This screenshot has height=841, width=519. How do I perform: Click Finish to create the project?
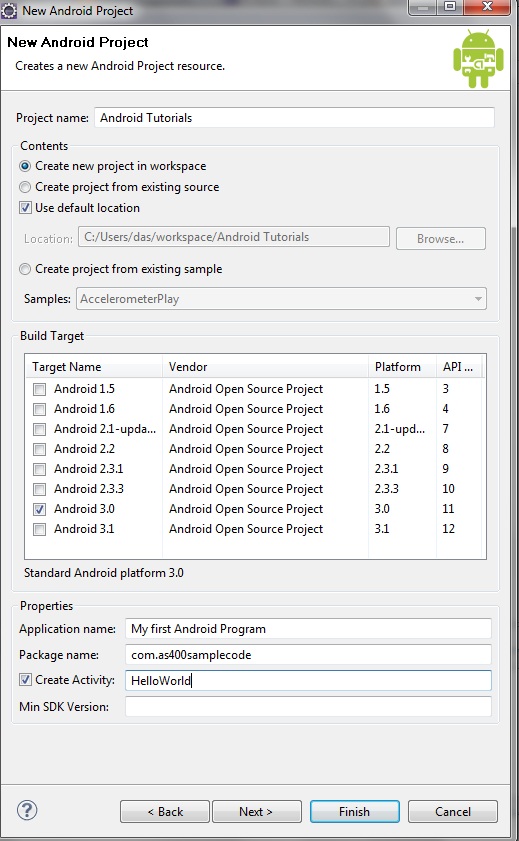354,812
